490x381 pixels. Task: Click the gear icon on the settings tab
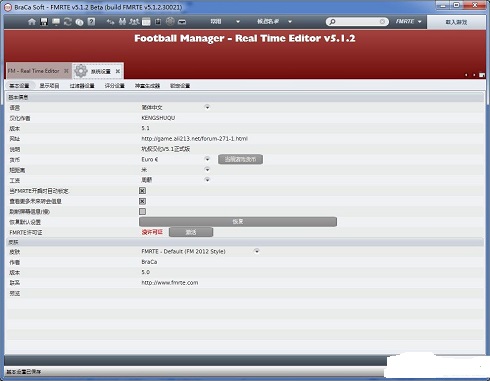coord(81,71)
